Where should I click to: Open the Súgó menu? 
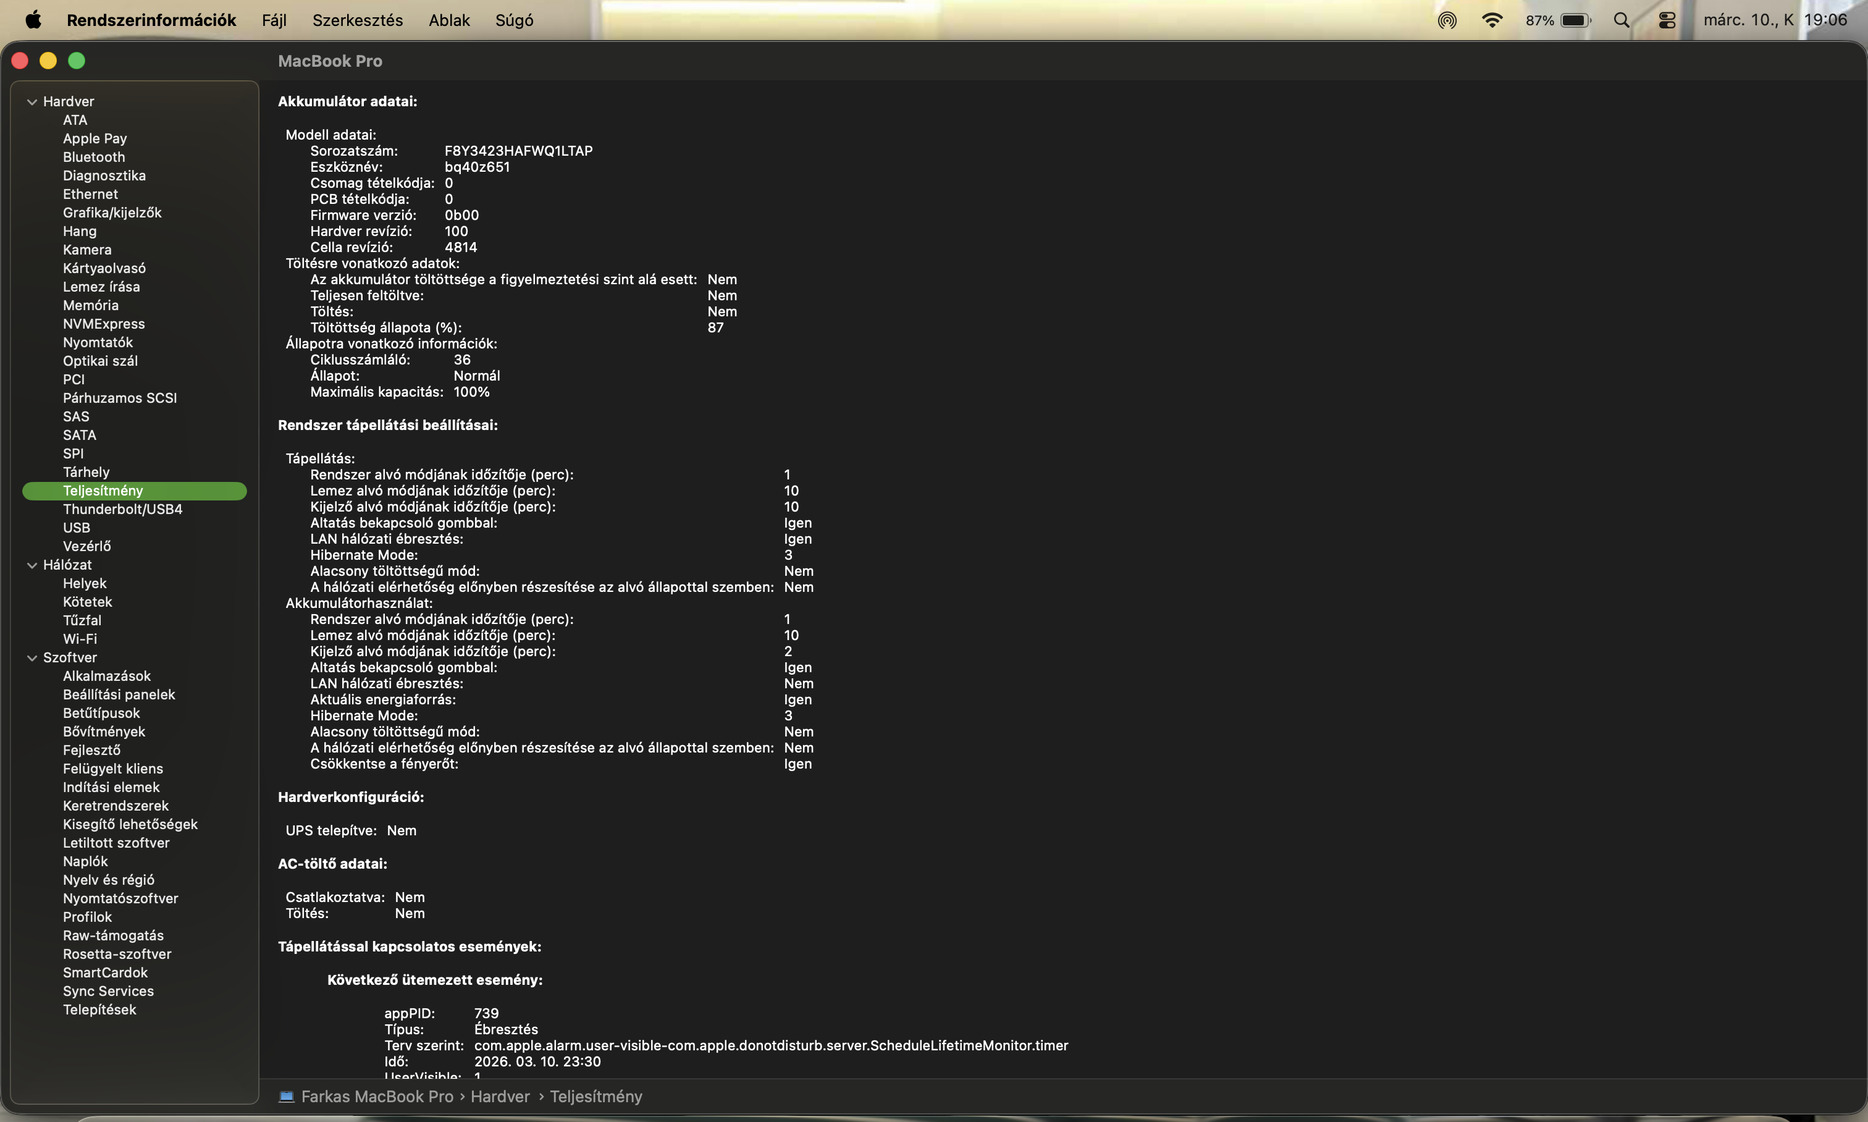[x=514, y=20]
